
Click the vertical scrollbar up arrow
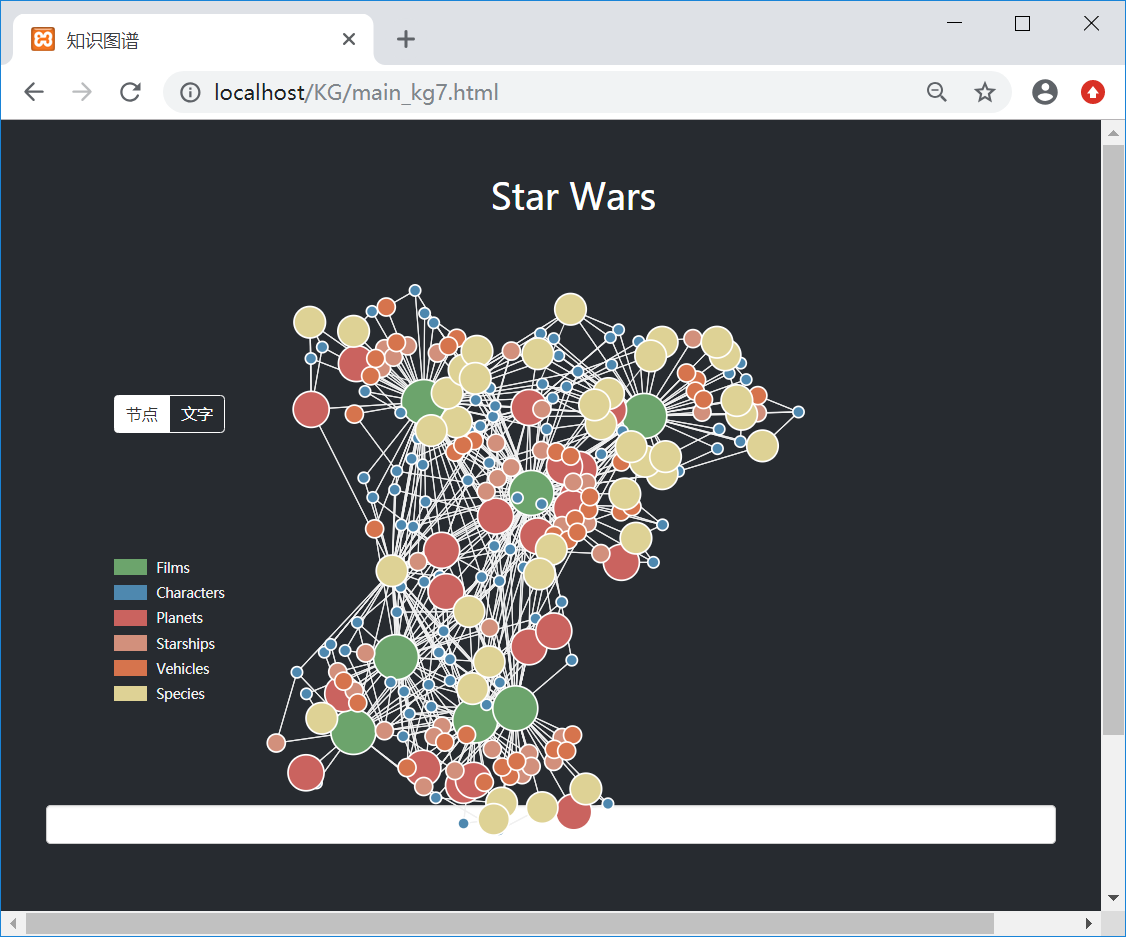[1113, 133]
